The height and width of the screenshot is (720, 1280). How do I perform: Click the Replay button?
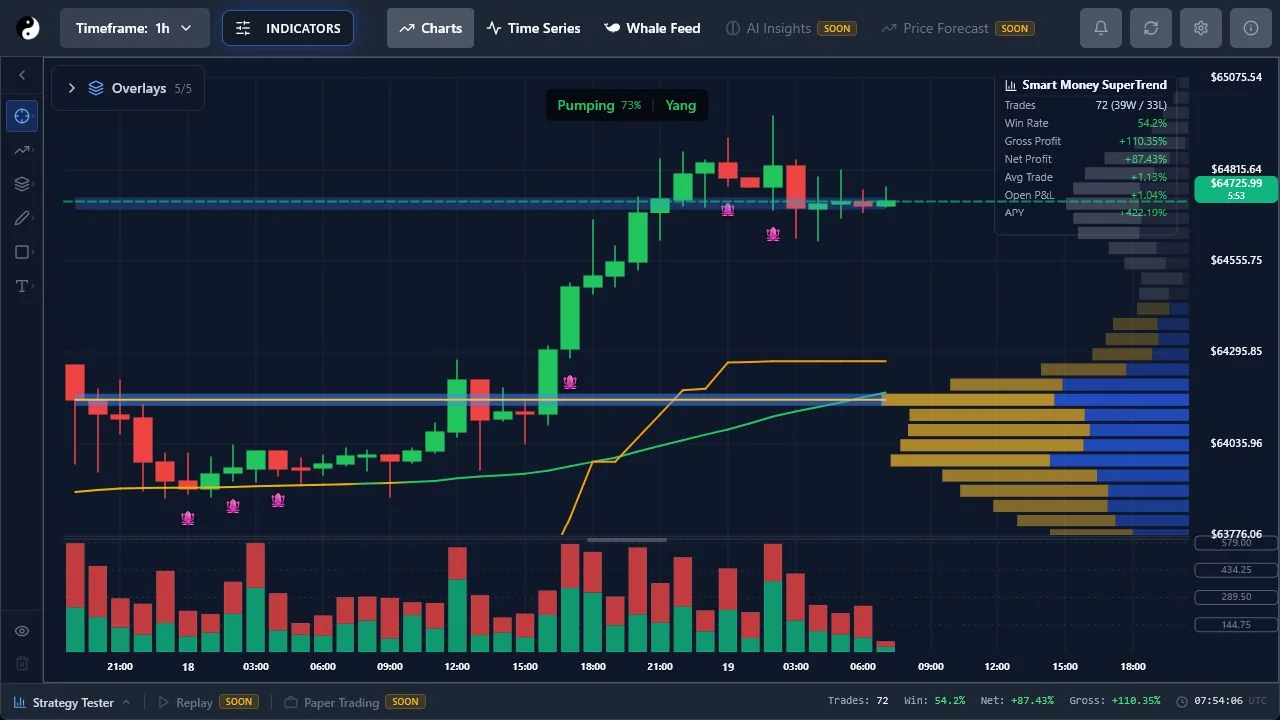(207, 702)
